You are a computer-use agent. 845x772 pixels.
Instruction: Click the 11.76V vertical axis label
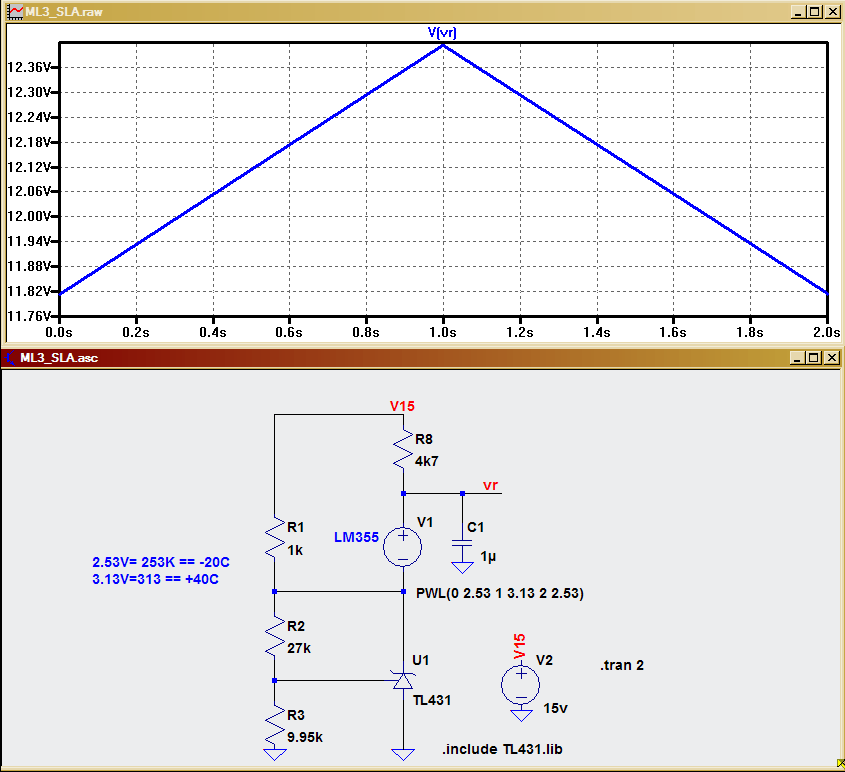[x=29, y=316]
